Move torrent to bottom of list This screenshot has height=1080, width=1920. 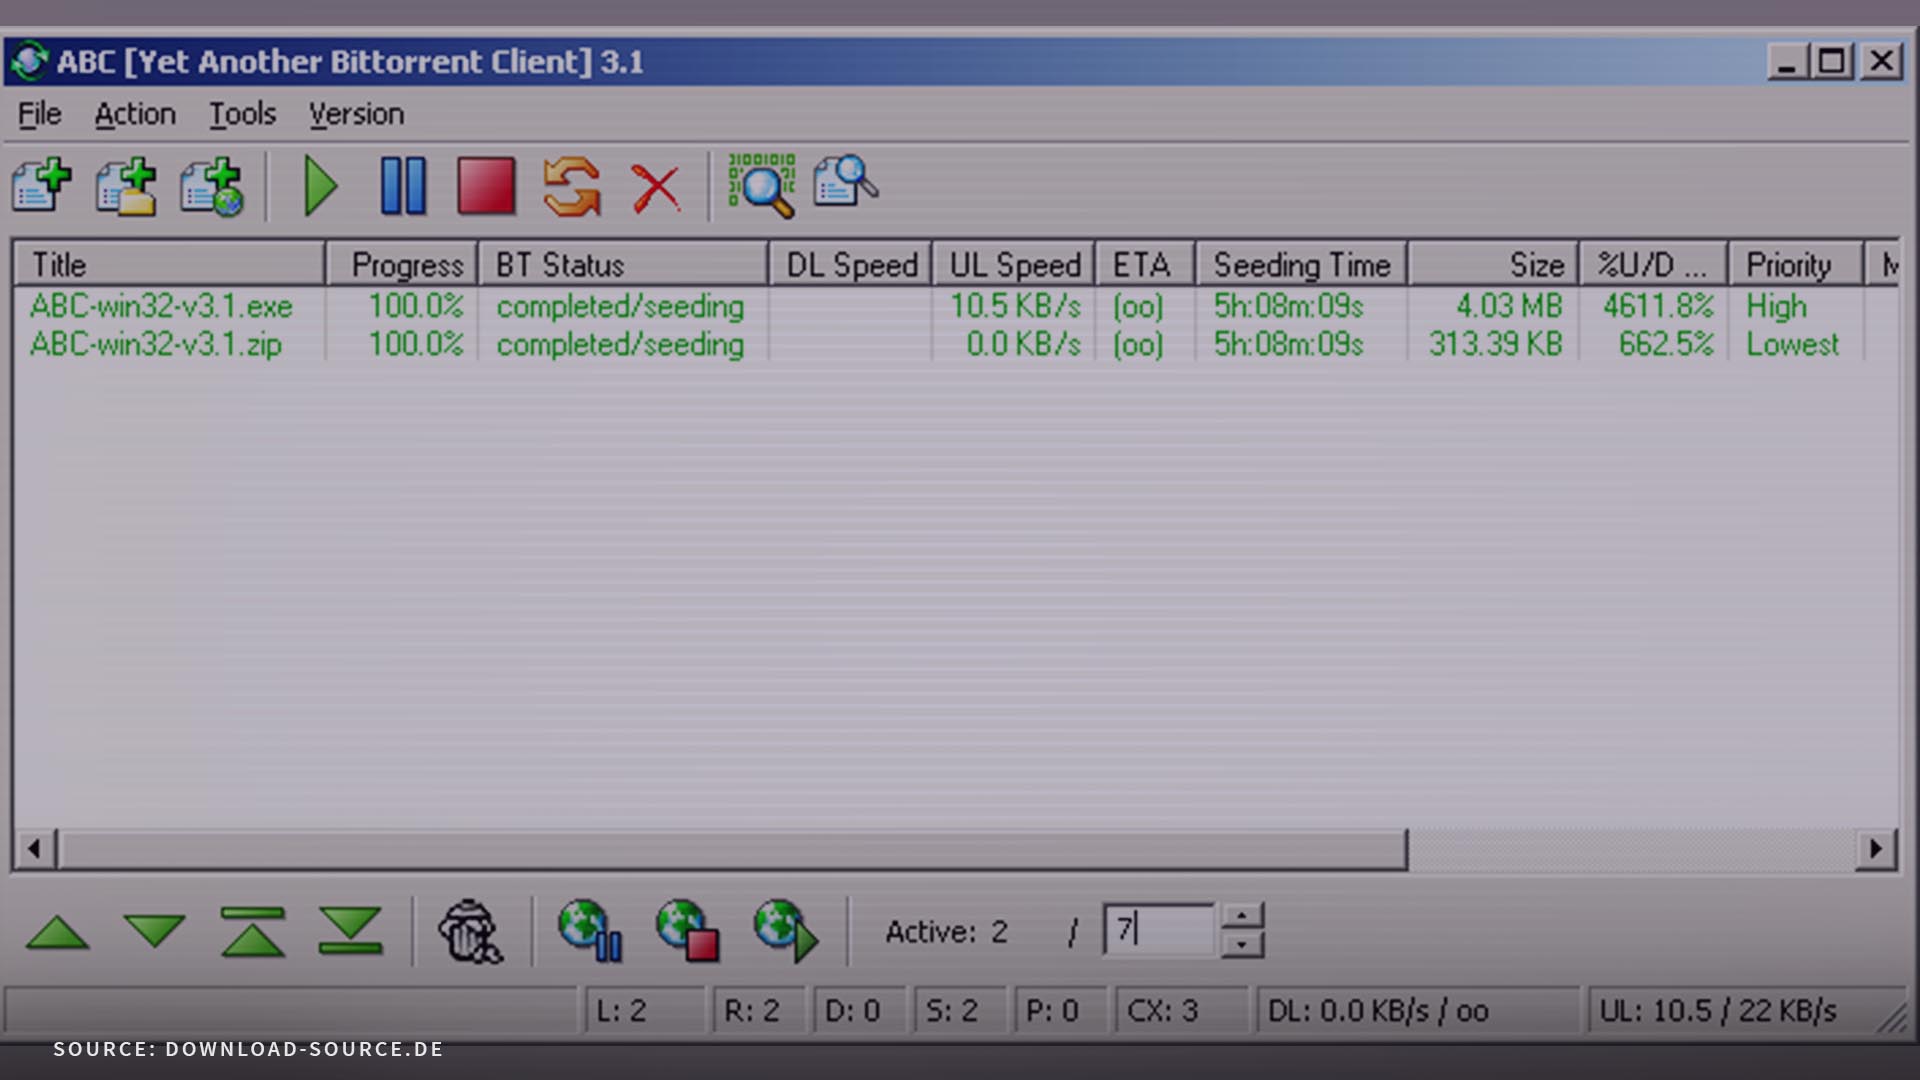[350, 931]
